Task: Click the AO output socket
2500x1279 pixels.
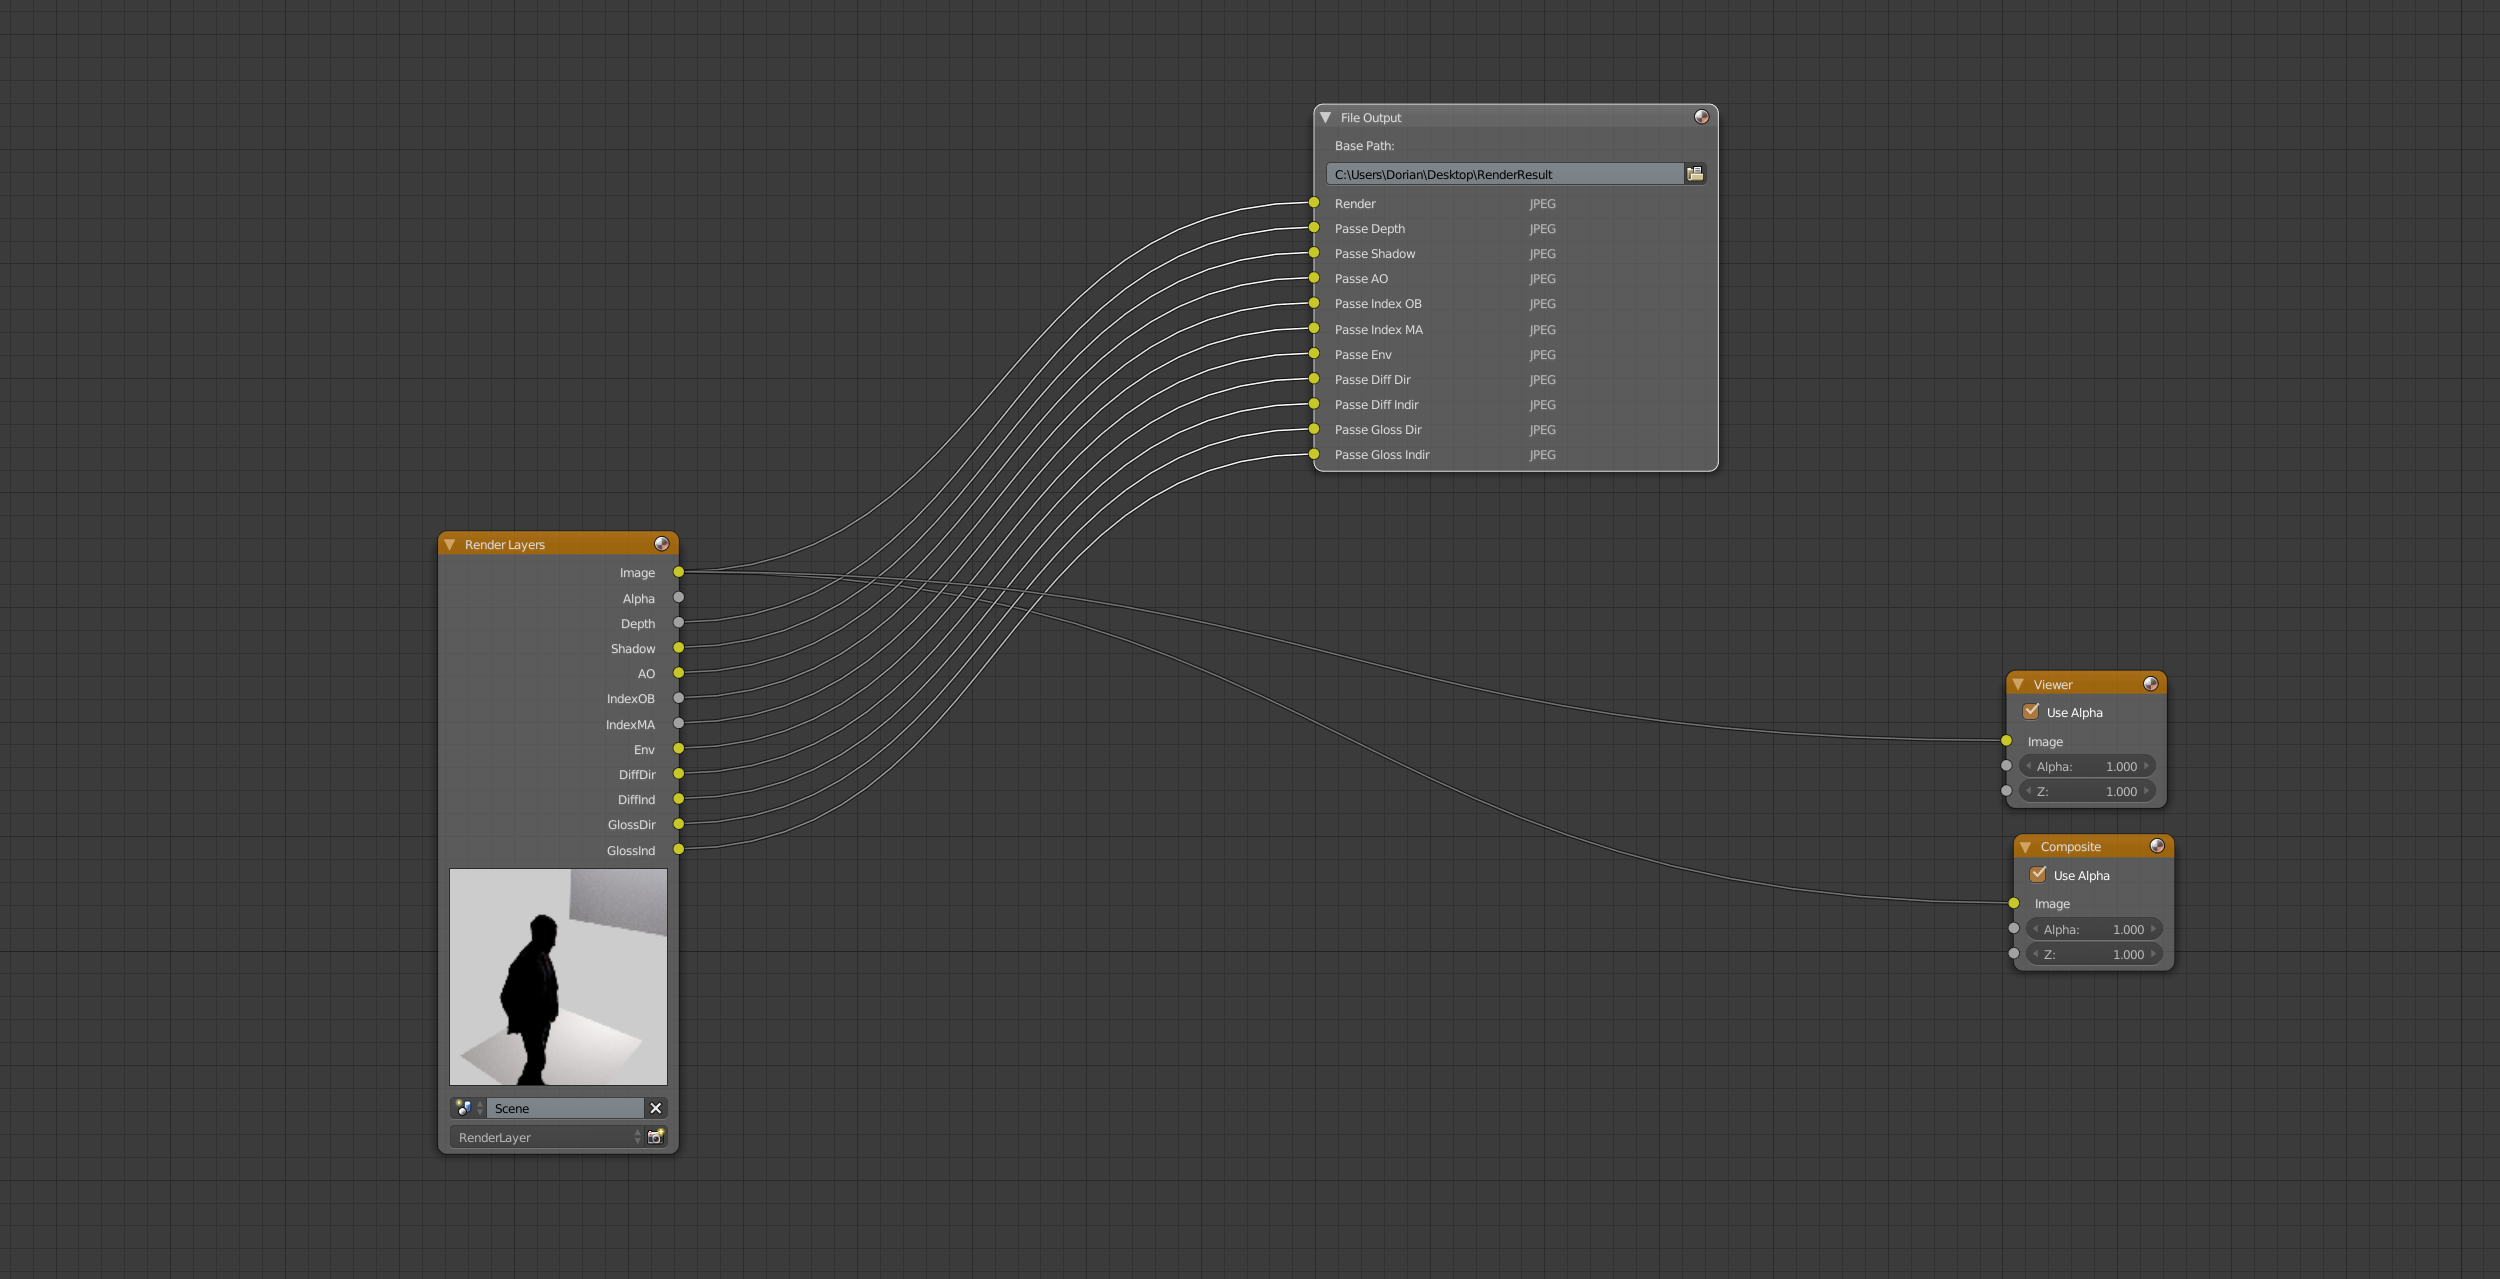Action: [x=678, y=673]
